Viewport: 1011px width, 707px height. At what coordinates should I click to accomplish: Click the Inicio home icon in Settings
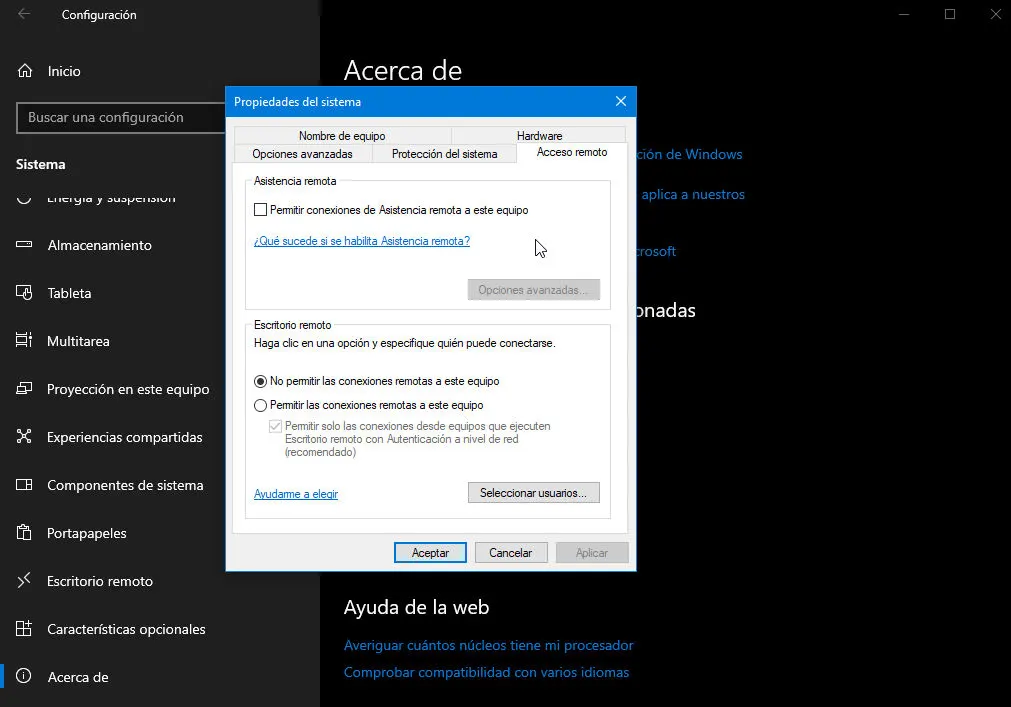point(25,71)
